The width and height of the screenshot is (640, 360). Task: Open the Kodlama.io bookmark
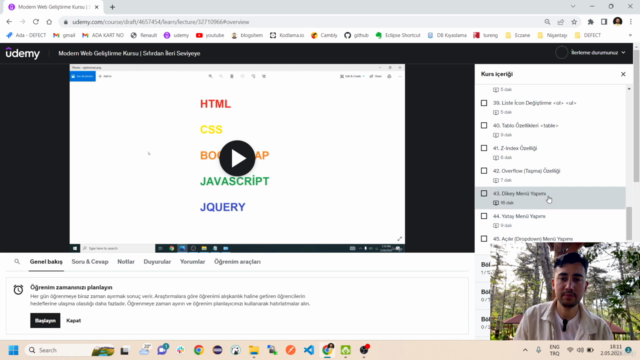[x=287, y=35]
